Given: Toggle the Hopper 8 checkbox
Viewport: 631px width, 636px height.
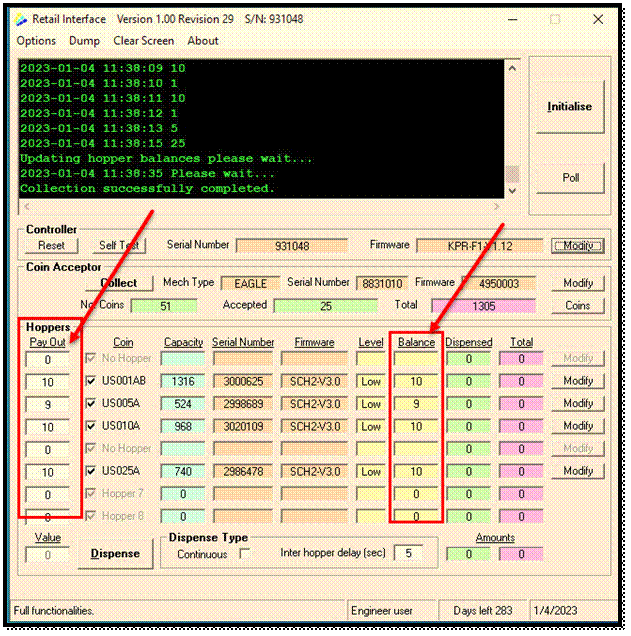Looking at the screenshot, I should (x=91, y=516).
